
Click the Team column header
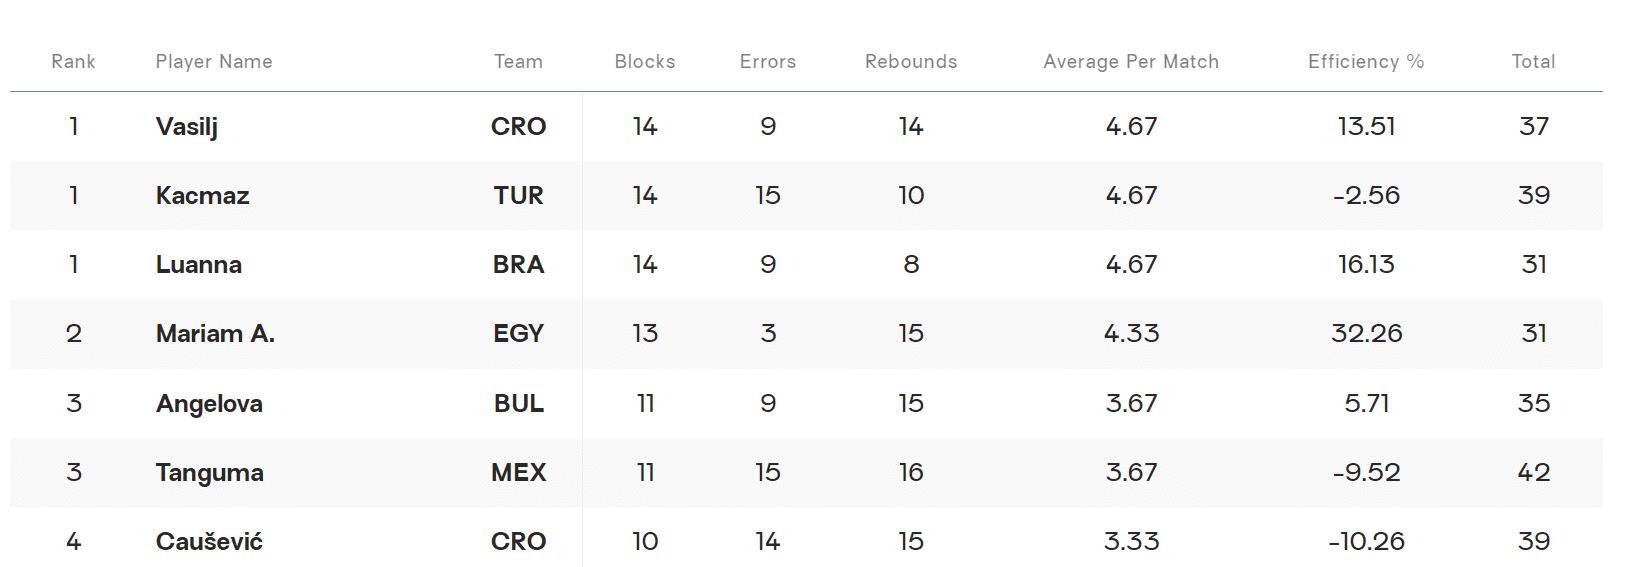[x=518, y=61]
